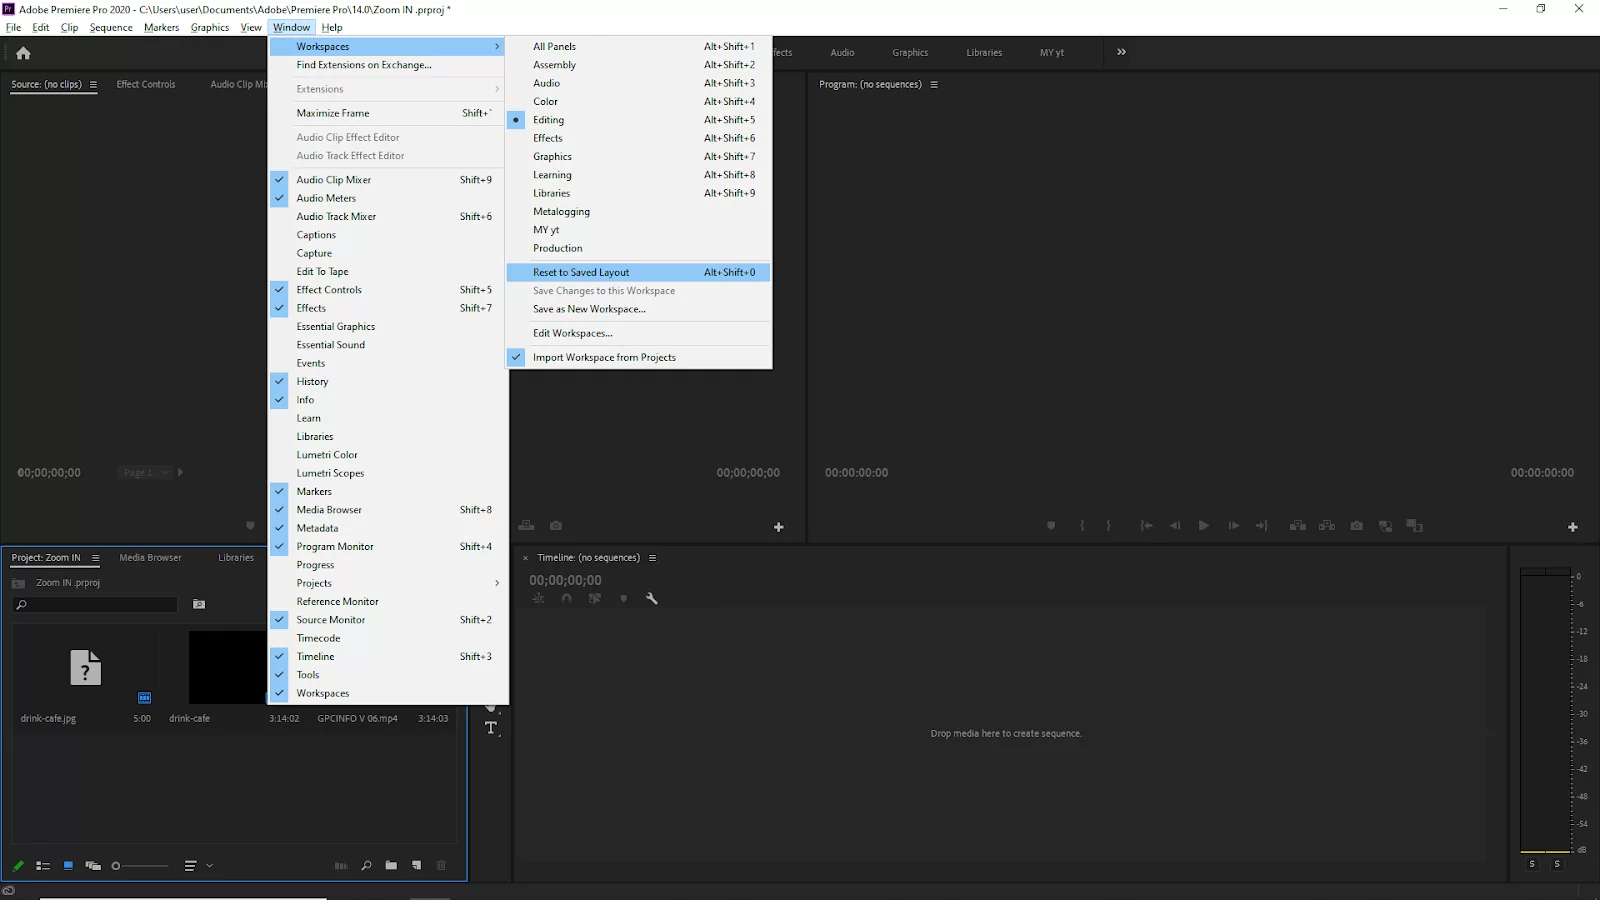Click Export Frame camera in Program Monitor
1600x900 pixels.
tap(1357, 526)
